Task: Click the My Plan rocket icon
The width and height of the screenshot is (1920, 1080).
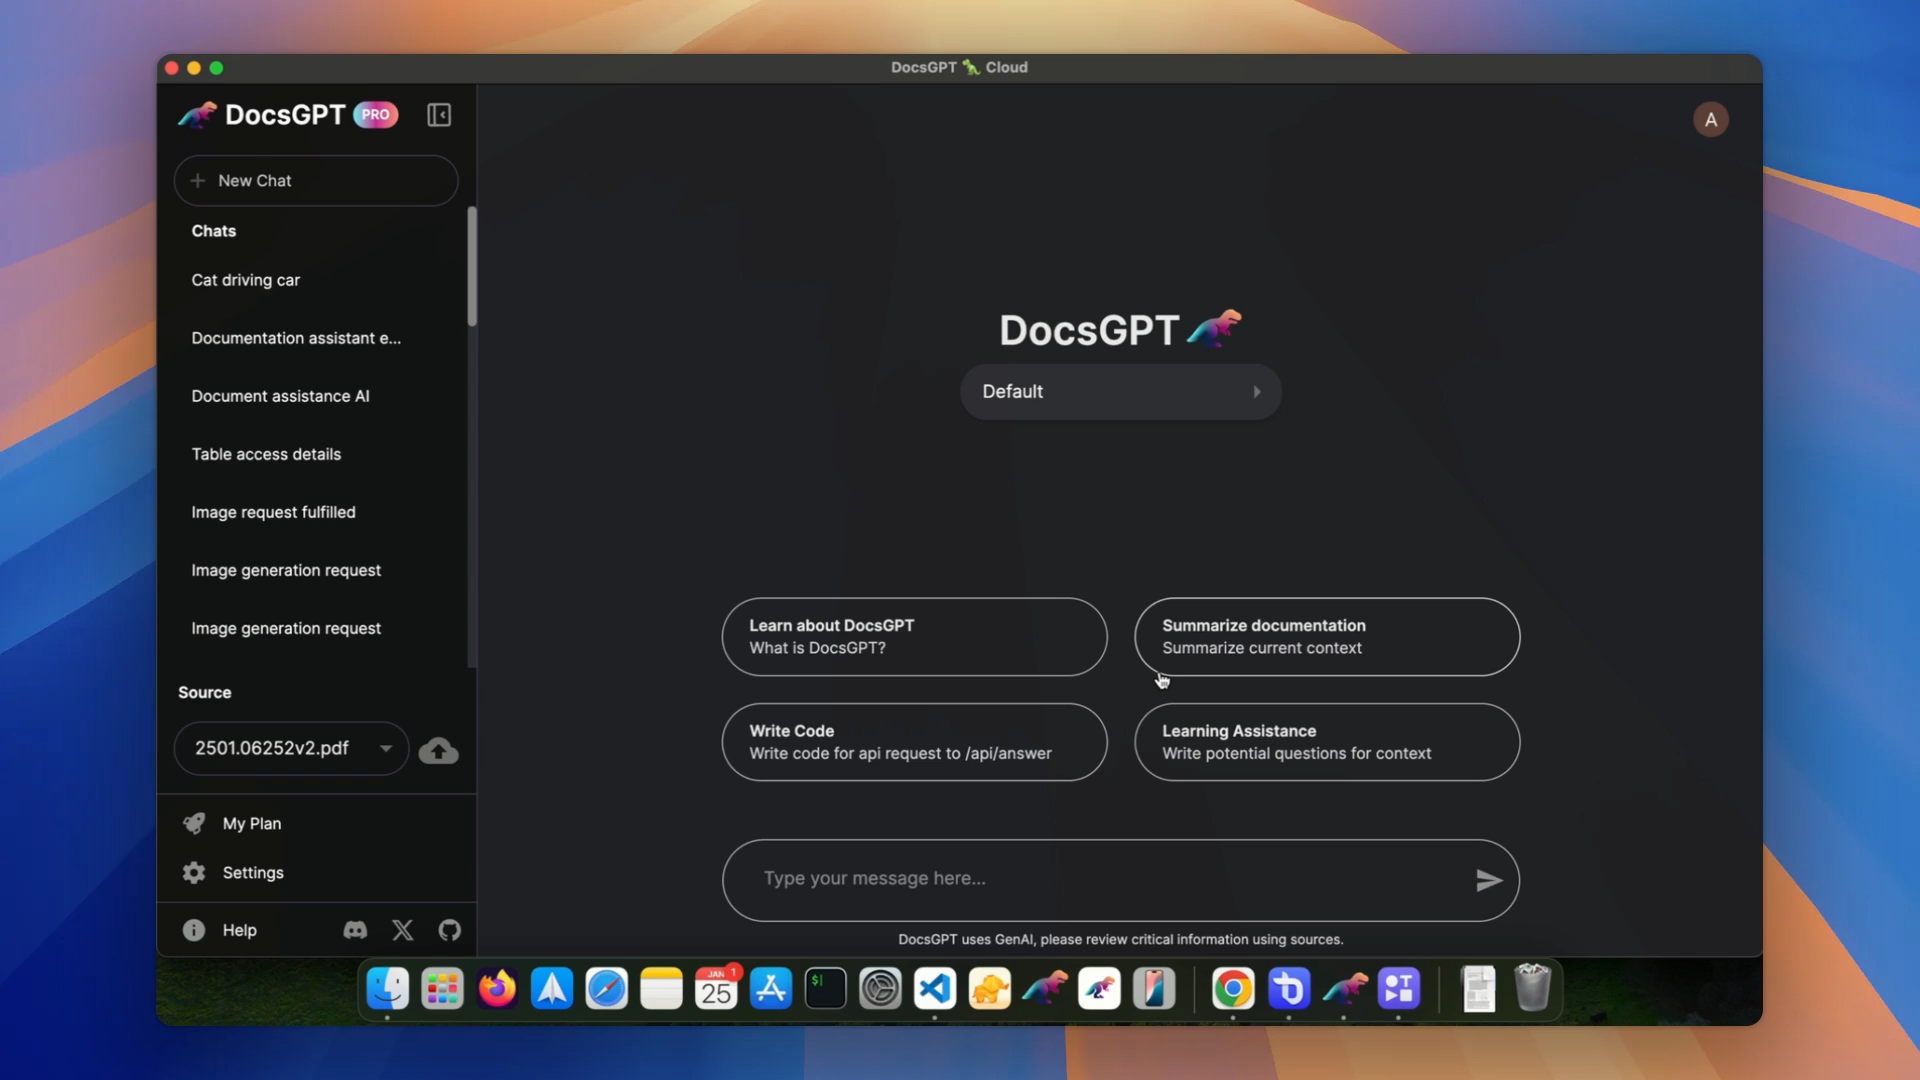Action: pyautogui.click(x=194, y=823)
